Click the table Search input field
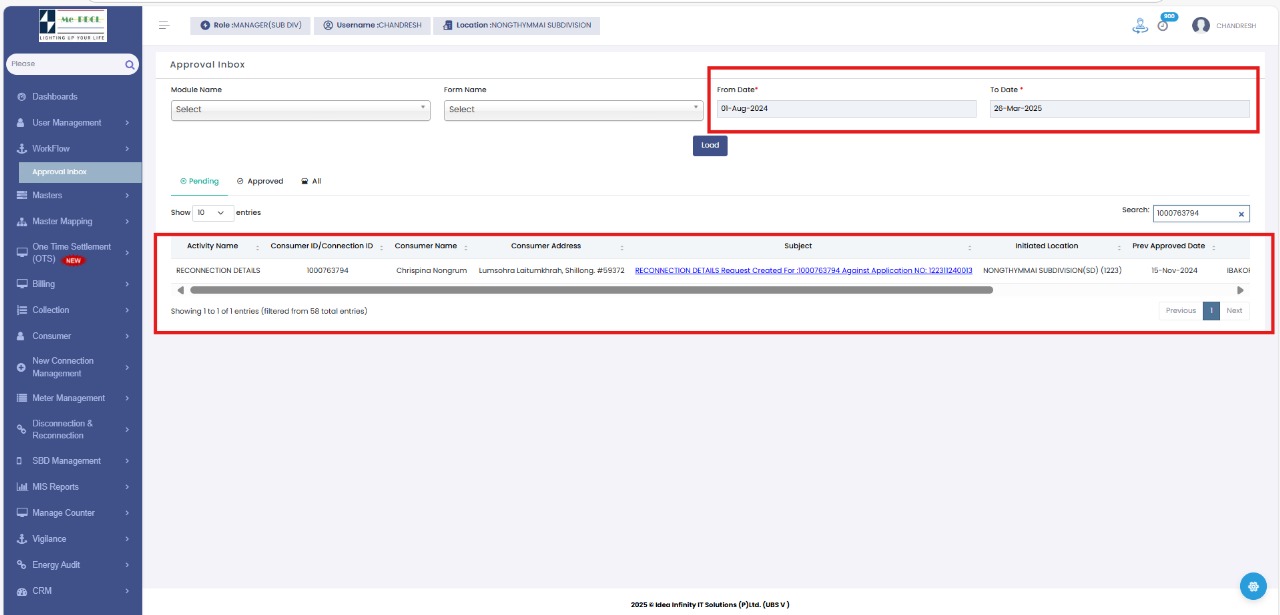 pos(1200,213)
